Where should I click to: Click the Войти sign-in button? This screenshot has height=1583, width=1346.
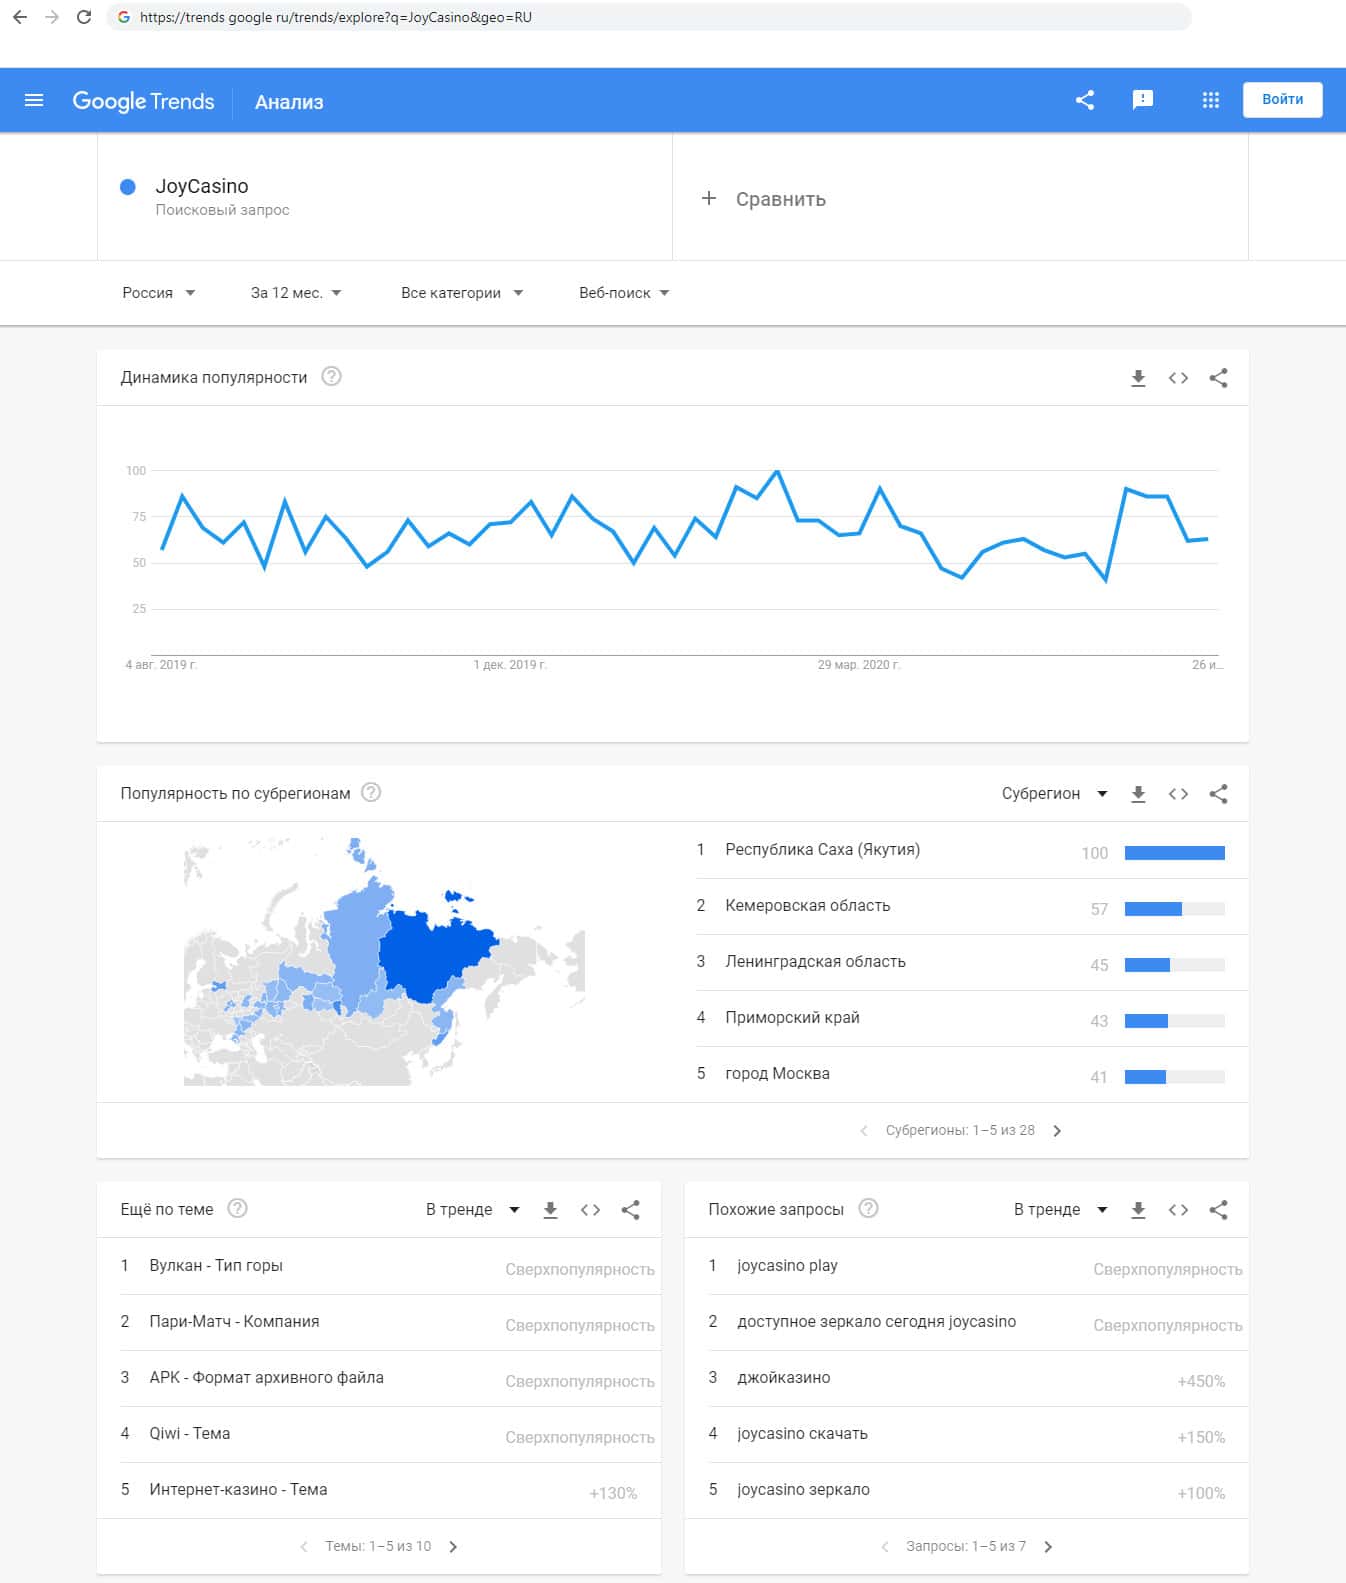pos(1282,100)
